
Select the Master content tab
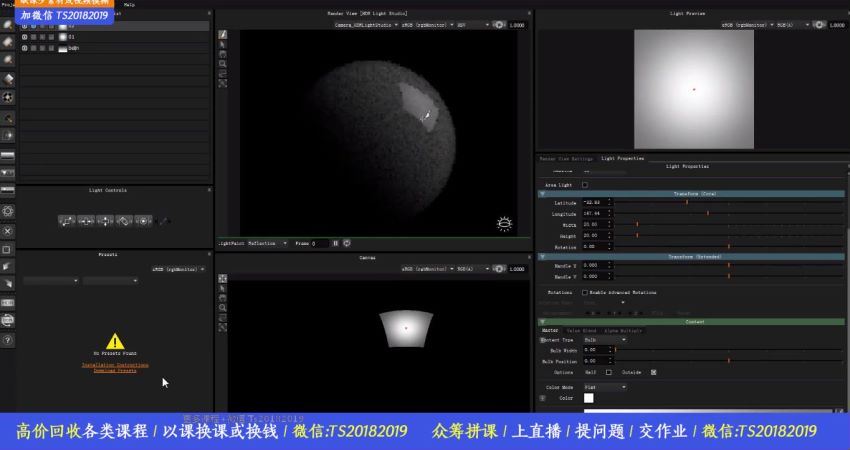click(550, 330)
